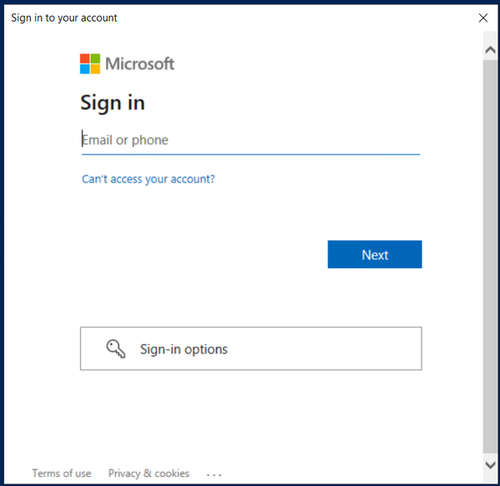Click the scrollbar up arrow

coord(490,50)
